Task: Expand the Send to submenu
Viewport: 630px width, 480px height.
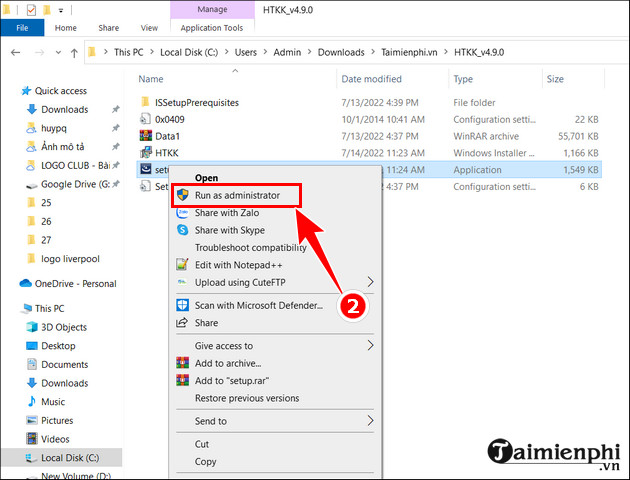Action: (371, 421)
